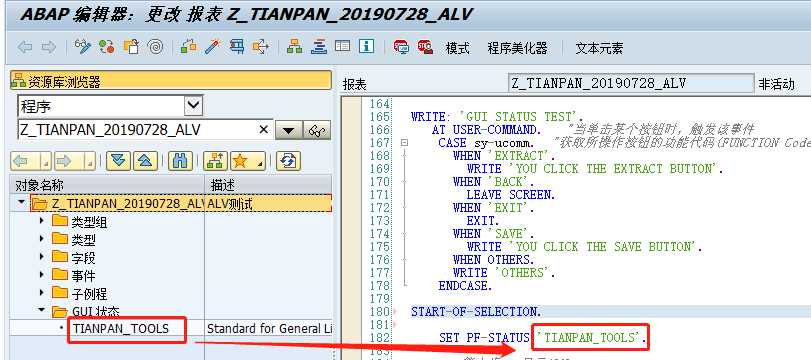This screenshot has width=811, height=360.
Task: Toggle Display/Change mode (glasses and pencil icon)
Action: [x=82, y=47]
